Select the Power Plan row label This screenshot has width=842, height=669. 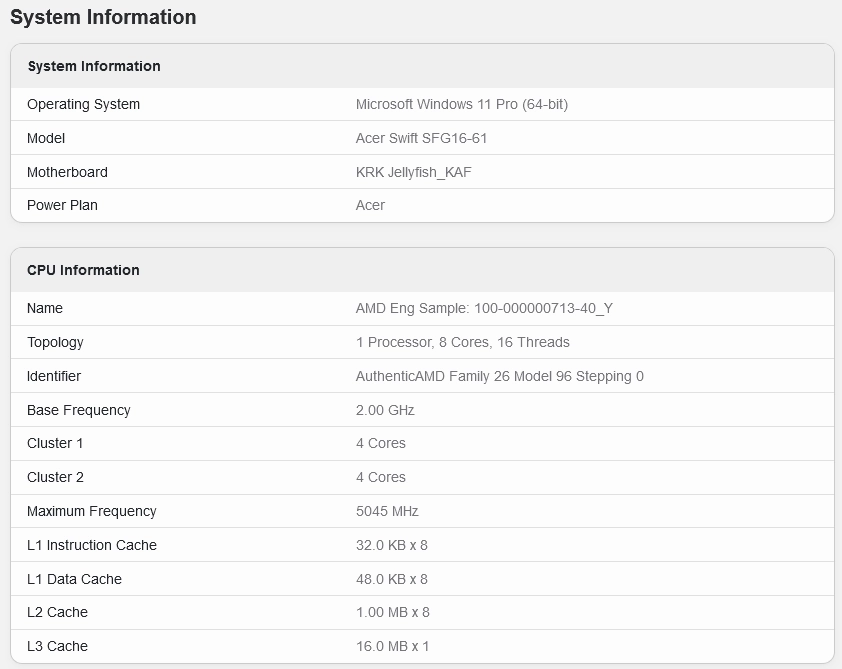(x=62, y=205)
